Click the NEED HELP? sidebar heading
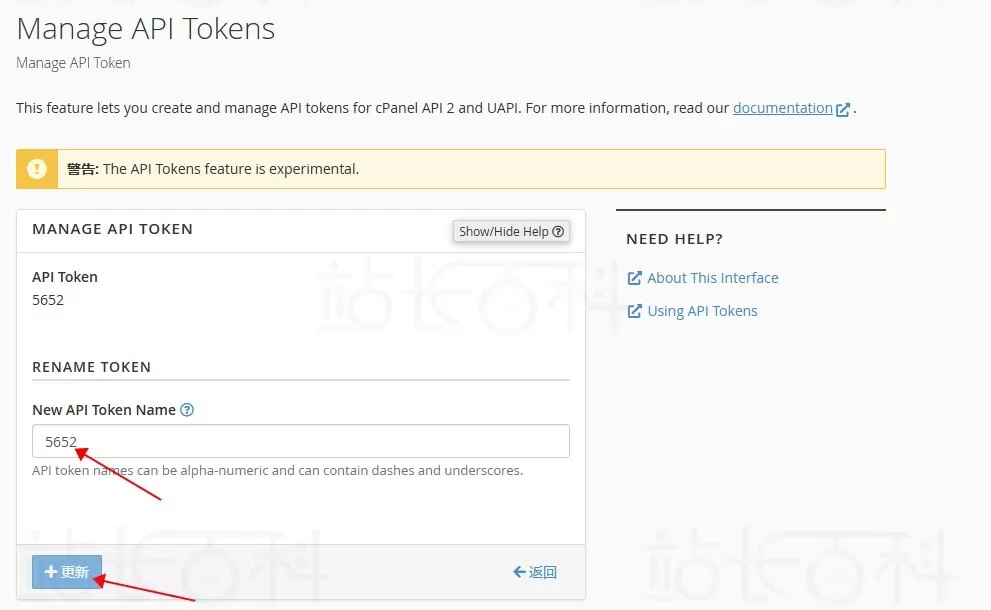 coord(674,239)
